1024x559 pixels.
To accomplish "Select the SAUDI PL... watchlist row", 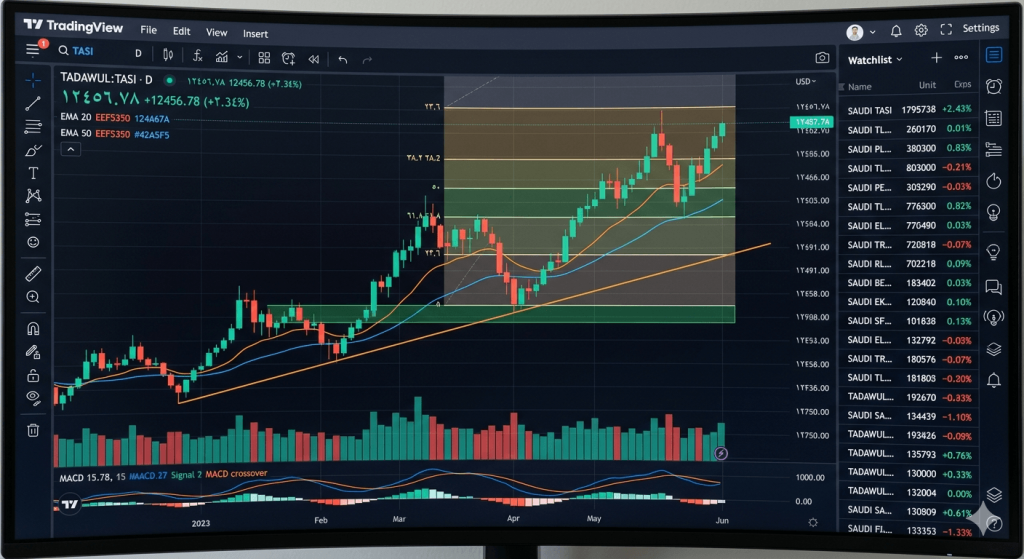I will [x=908, y=148].
